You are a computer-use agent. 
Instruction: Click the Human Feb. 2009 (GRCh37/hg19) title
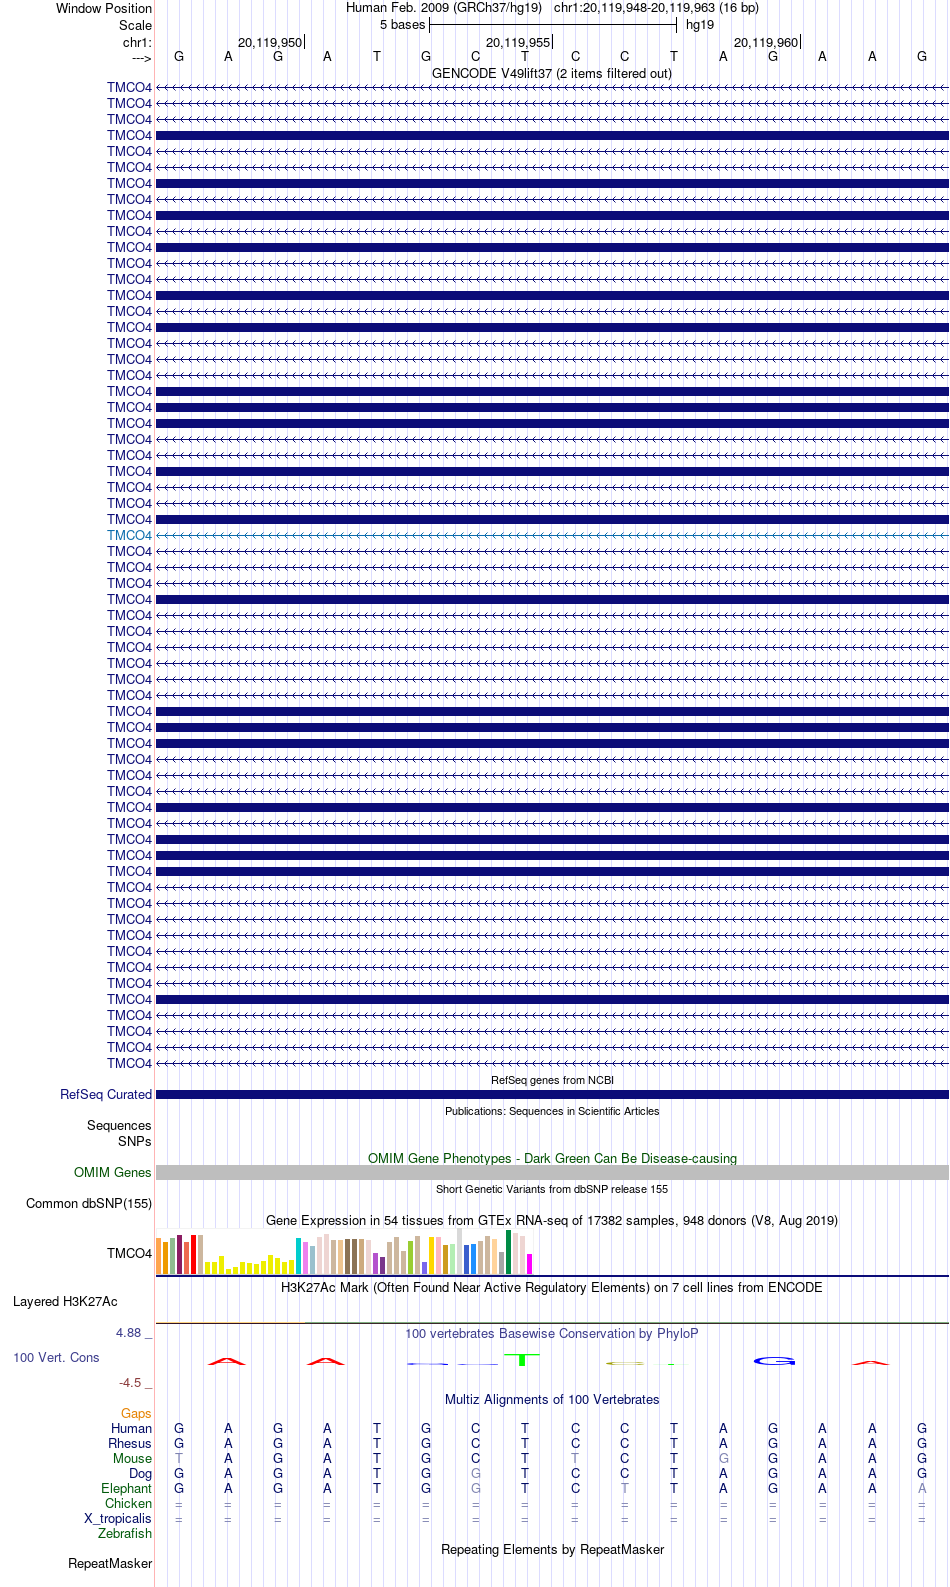[444, 8]
